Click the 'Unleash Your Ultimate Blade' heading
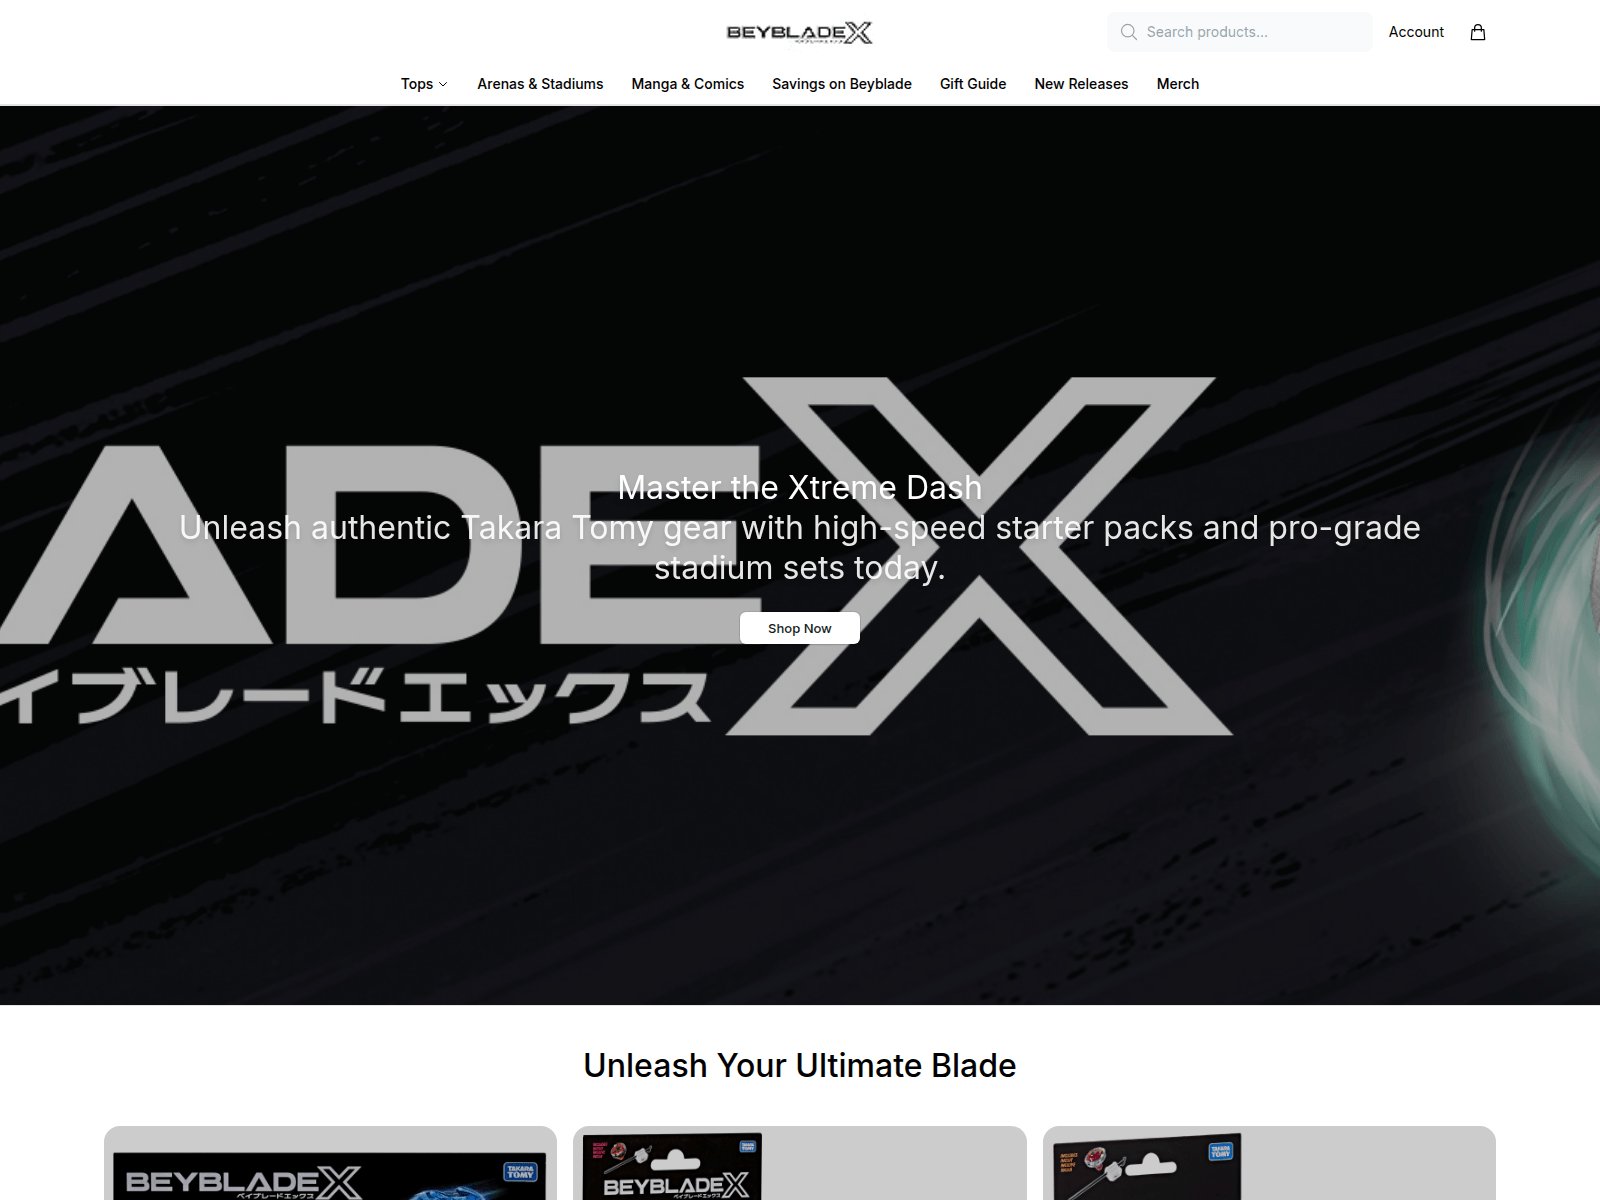This screenshot has height=1200, width=1600. click(800, 1066)
